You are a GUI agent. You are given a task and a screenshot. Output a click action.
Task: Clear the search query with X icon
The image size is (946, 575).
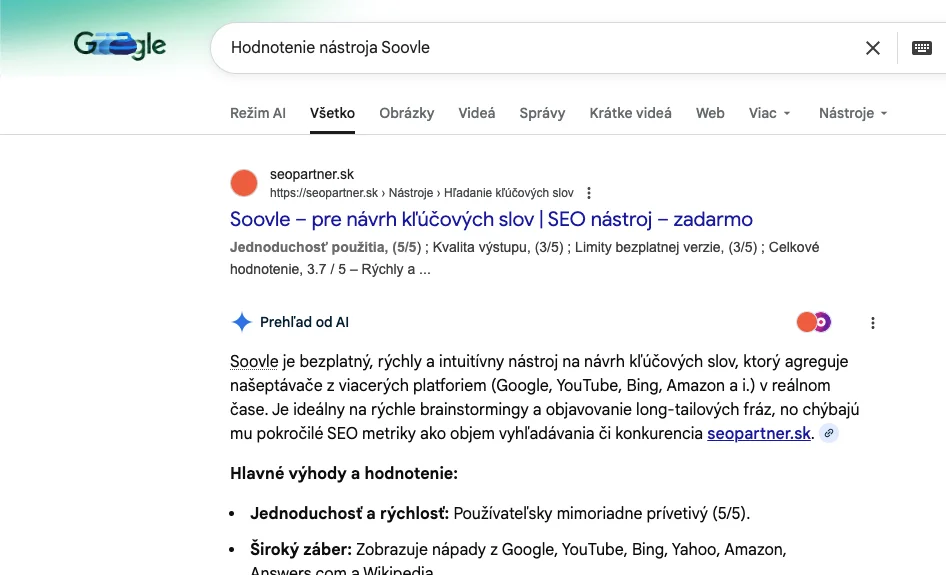point(873,48)
